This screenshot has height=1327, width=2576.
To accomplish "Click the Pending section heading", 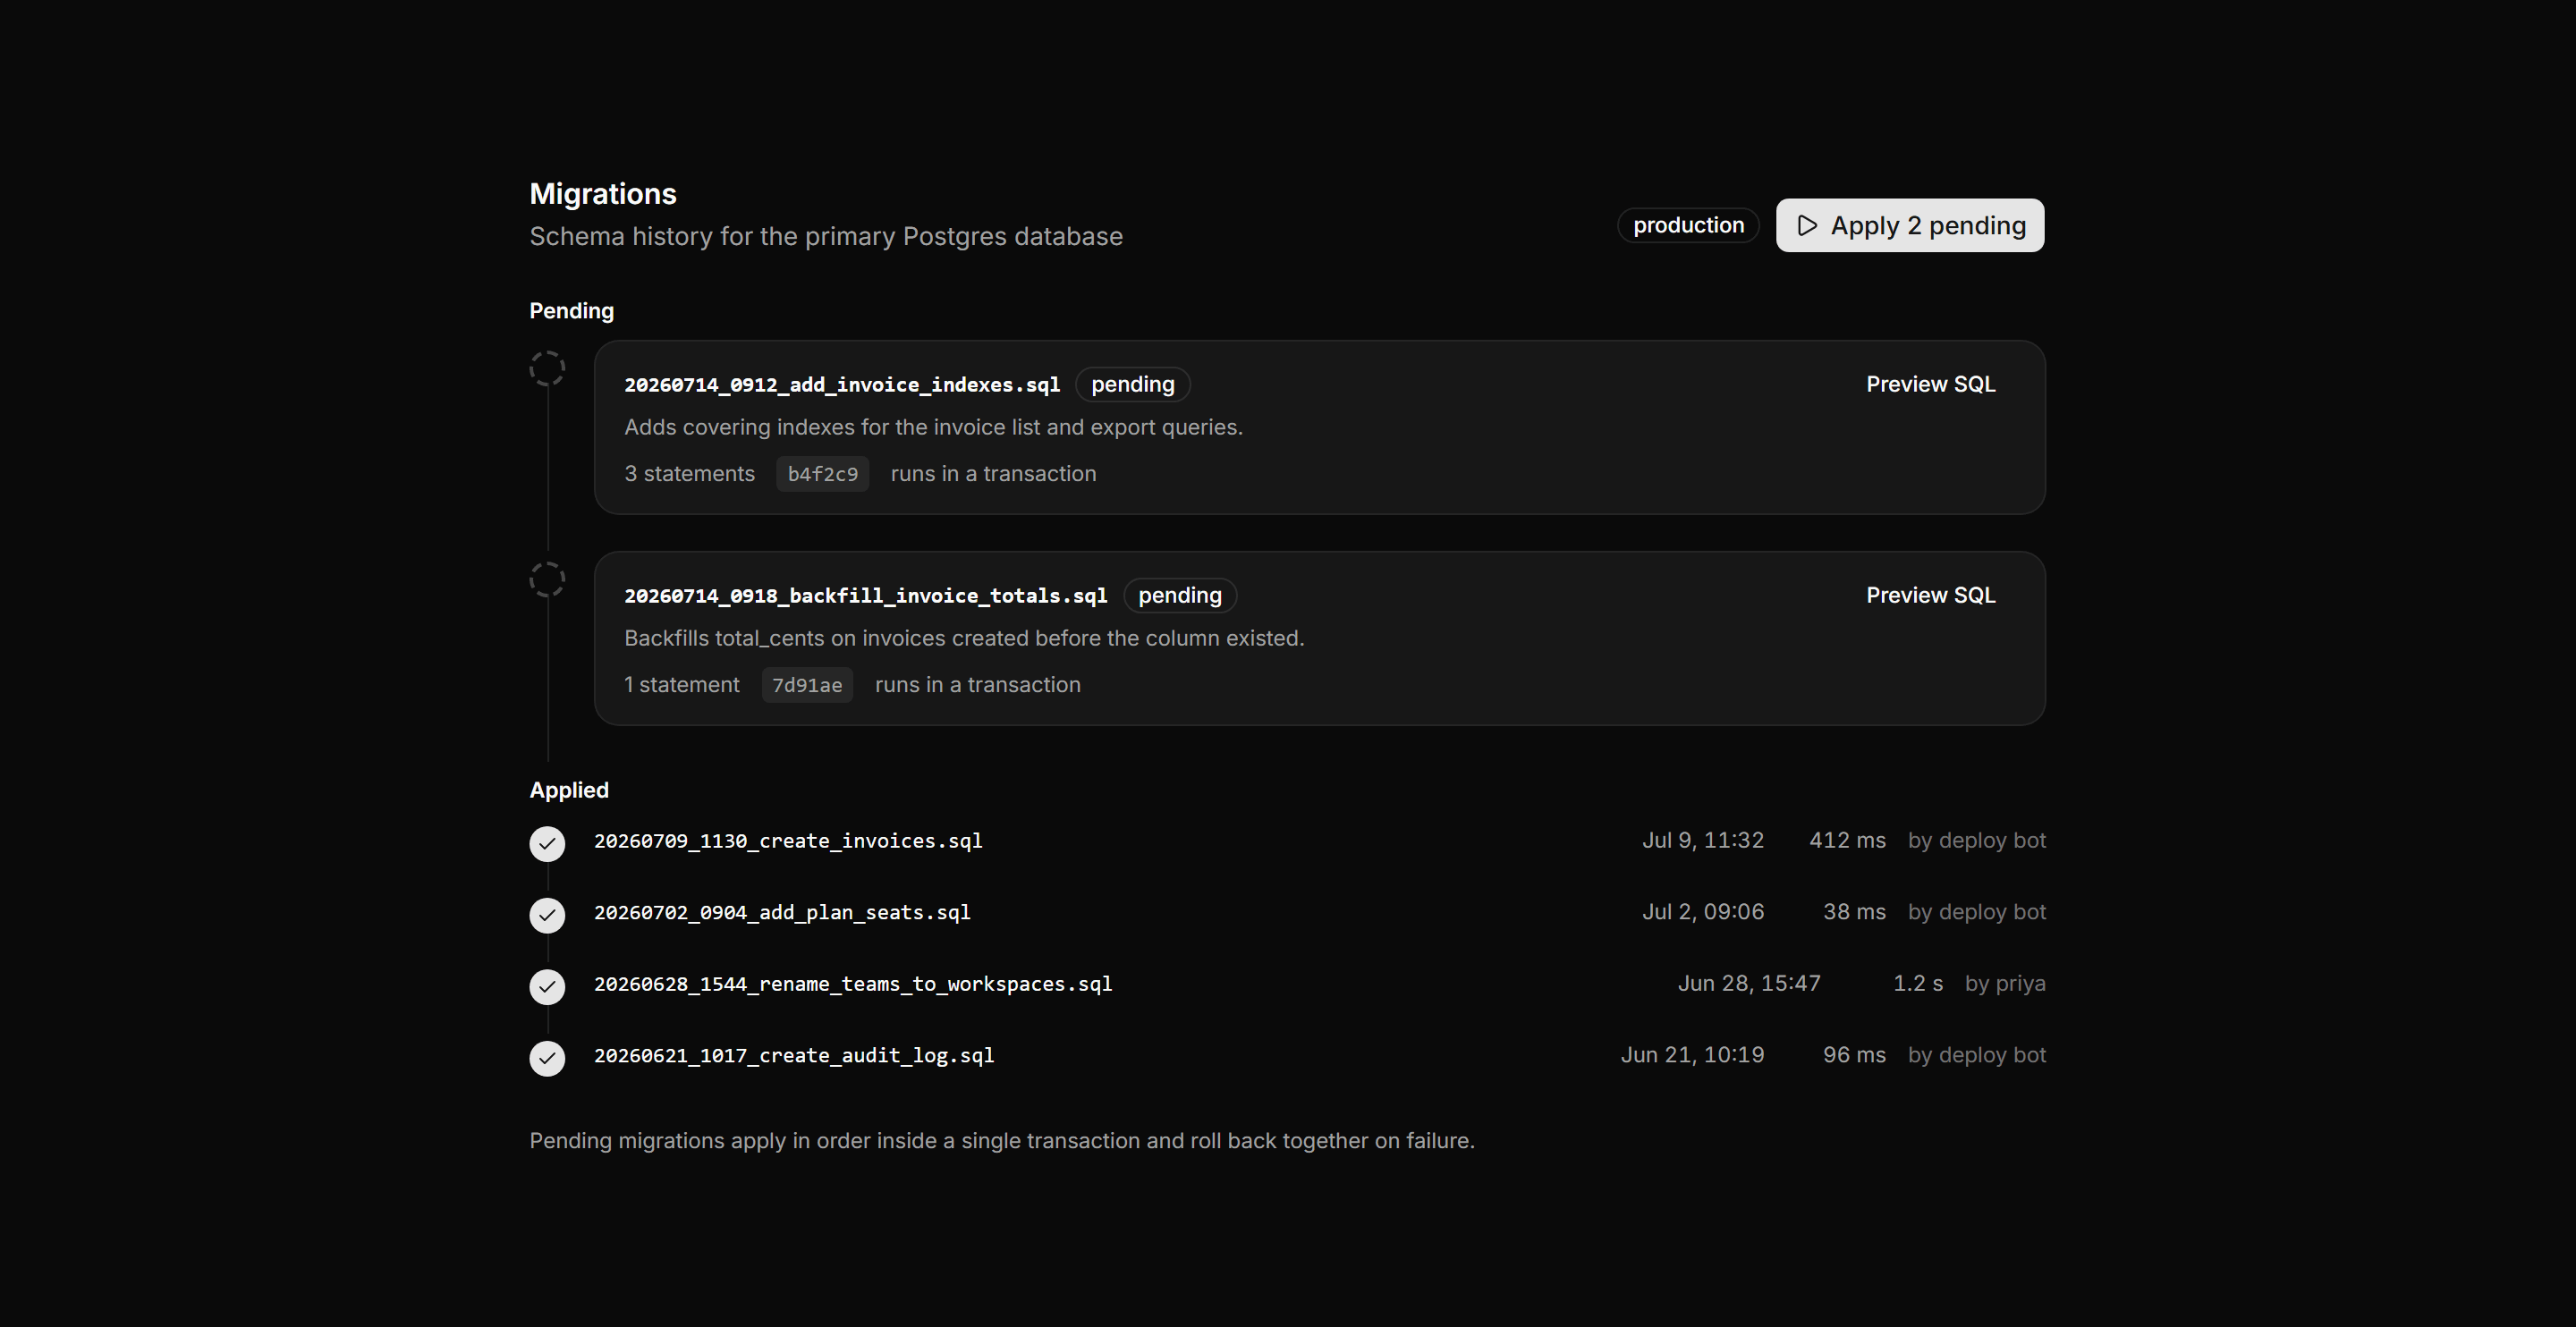I will (571, 311).
